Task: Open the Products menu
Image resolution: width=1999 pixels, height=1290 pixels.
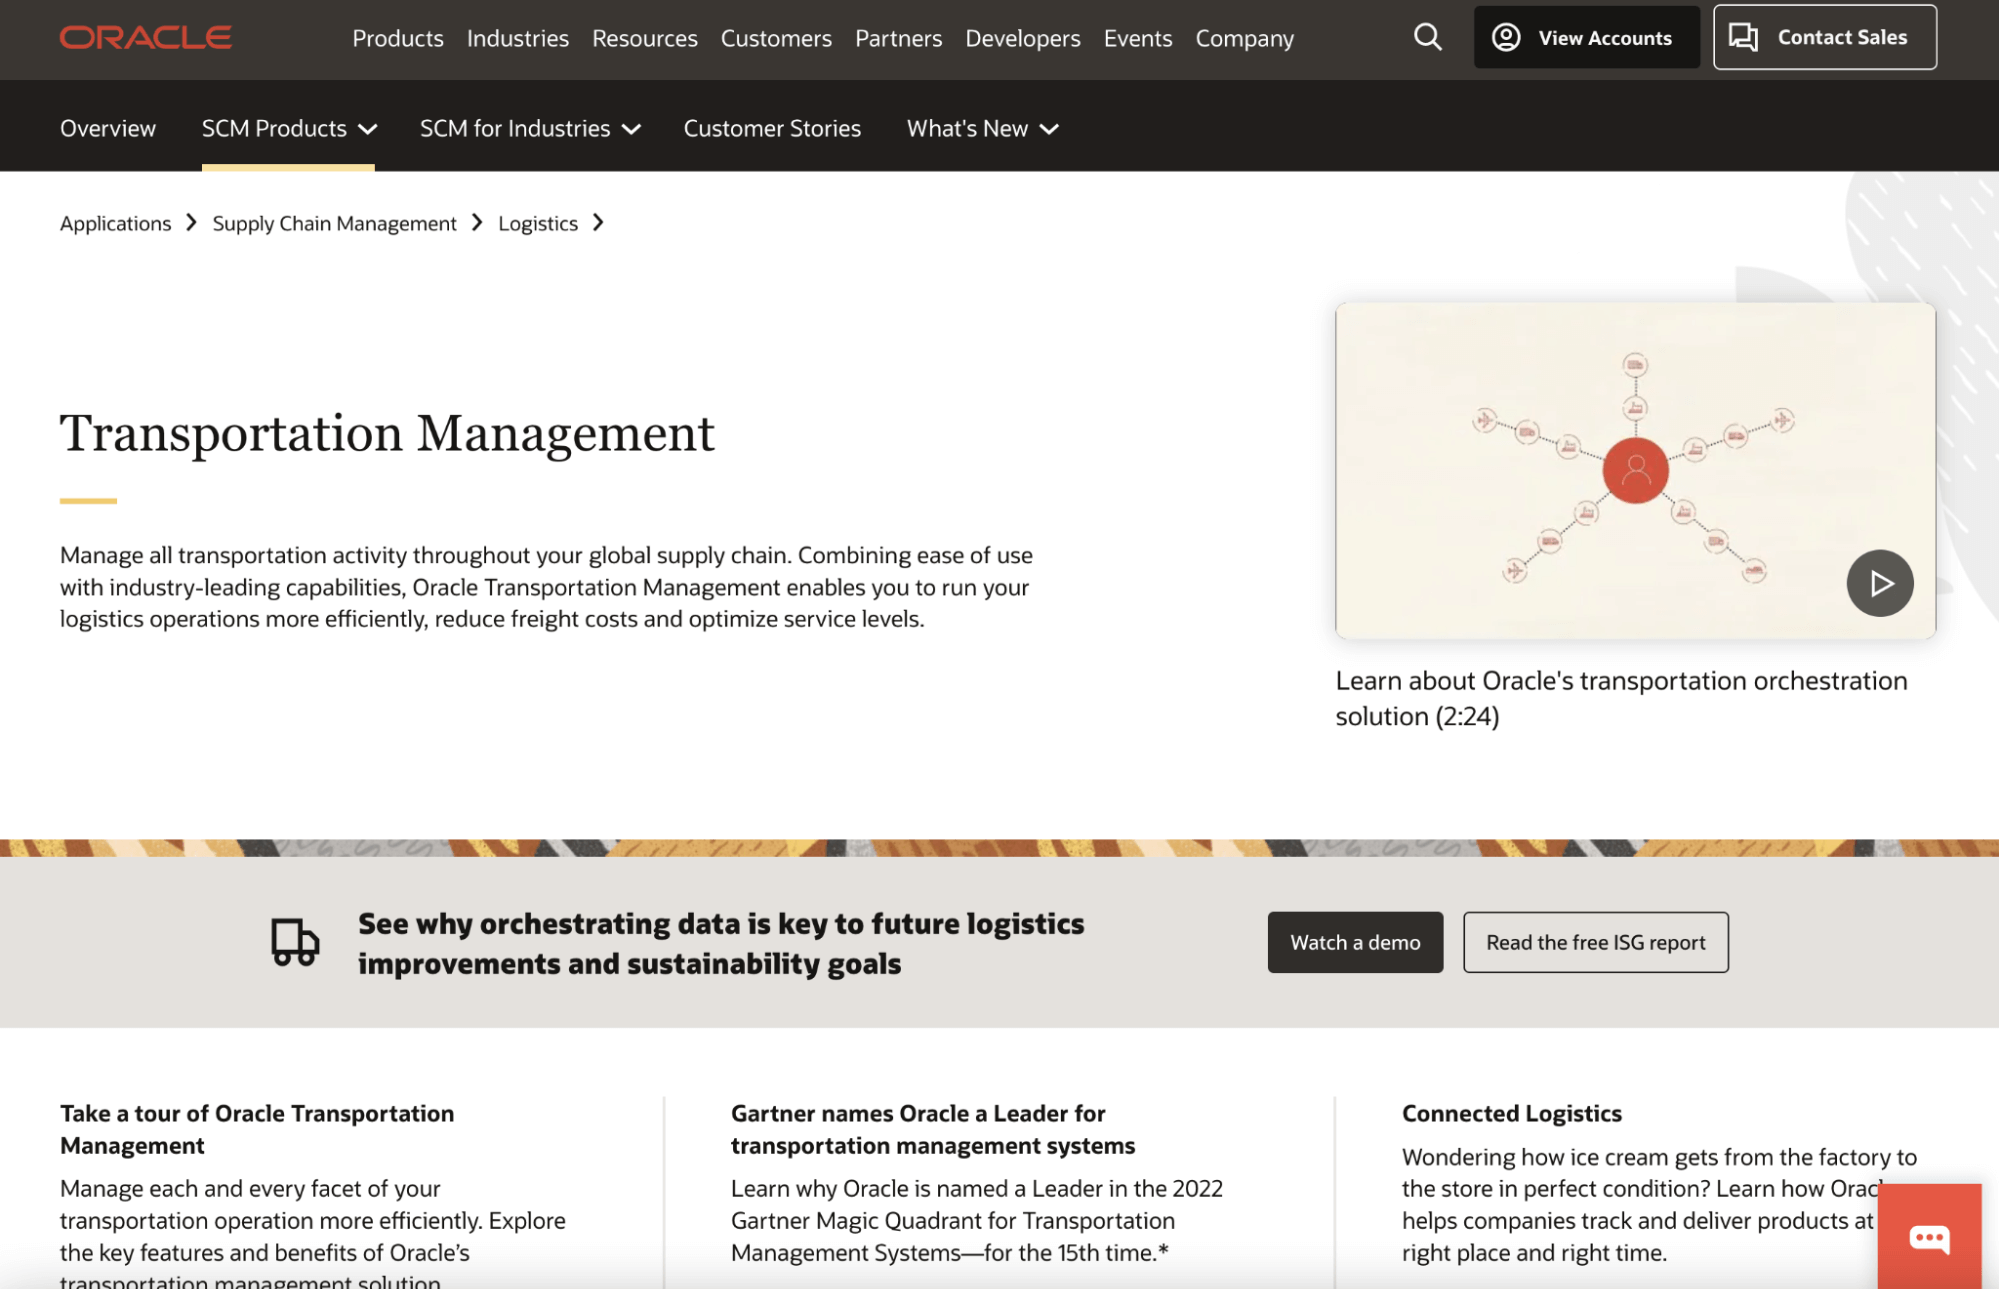Action: click(x=397, y=38)
